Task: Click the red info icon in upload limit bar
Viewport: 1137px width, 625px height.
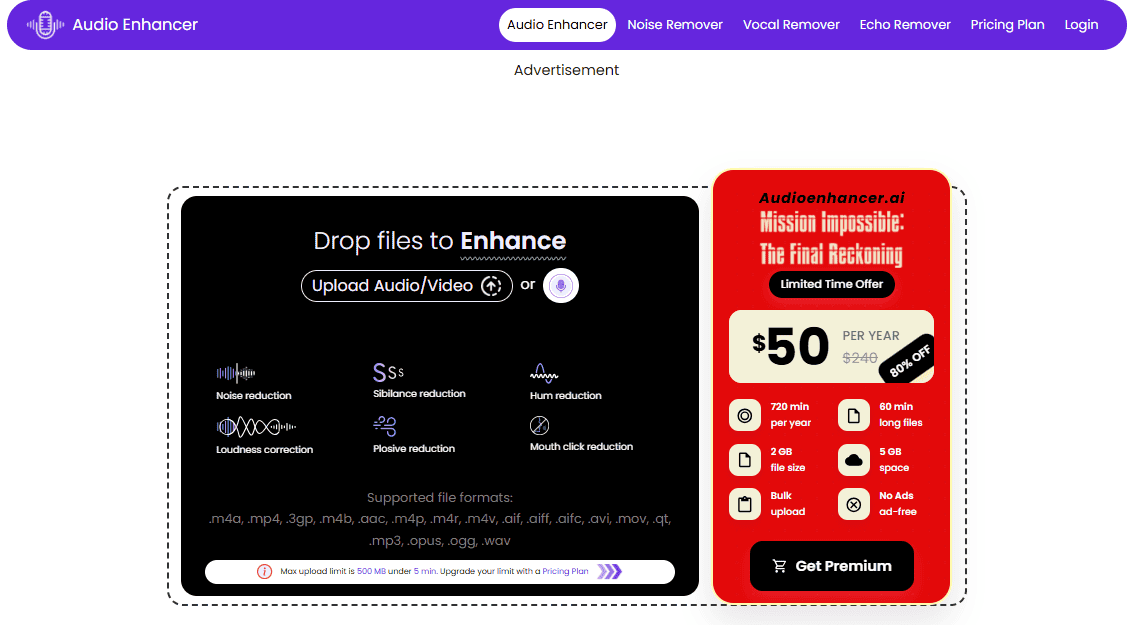Action: (x=265, y=571)
